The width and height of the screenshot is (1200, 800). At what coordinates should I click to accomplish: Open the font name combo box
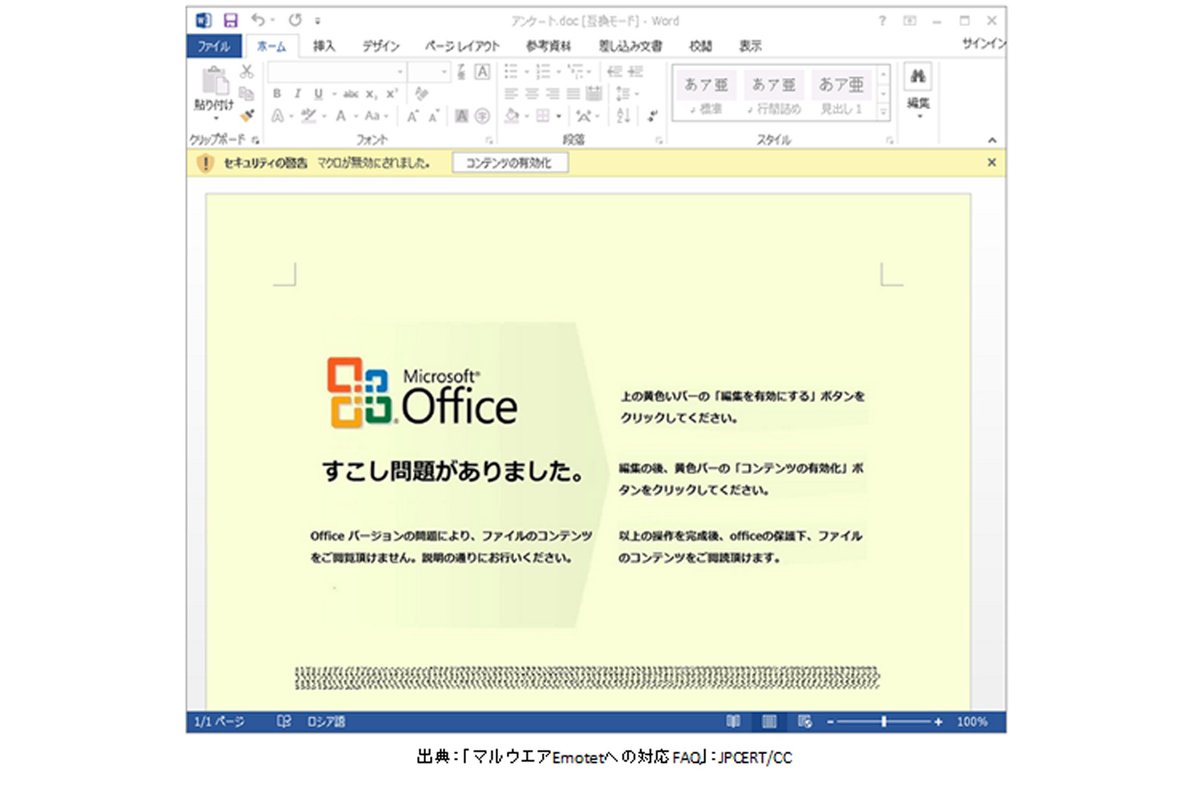[x=336, y=72]
